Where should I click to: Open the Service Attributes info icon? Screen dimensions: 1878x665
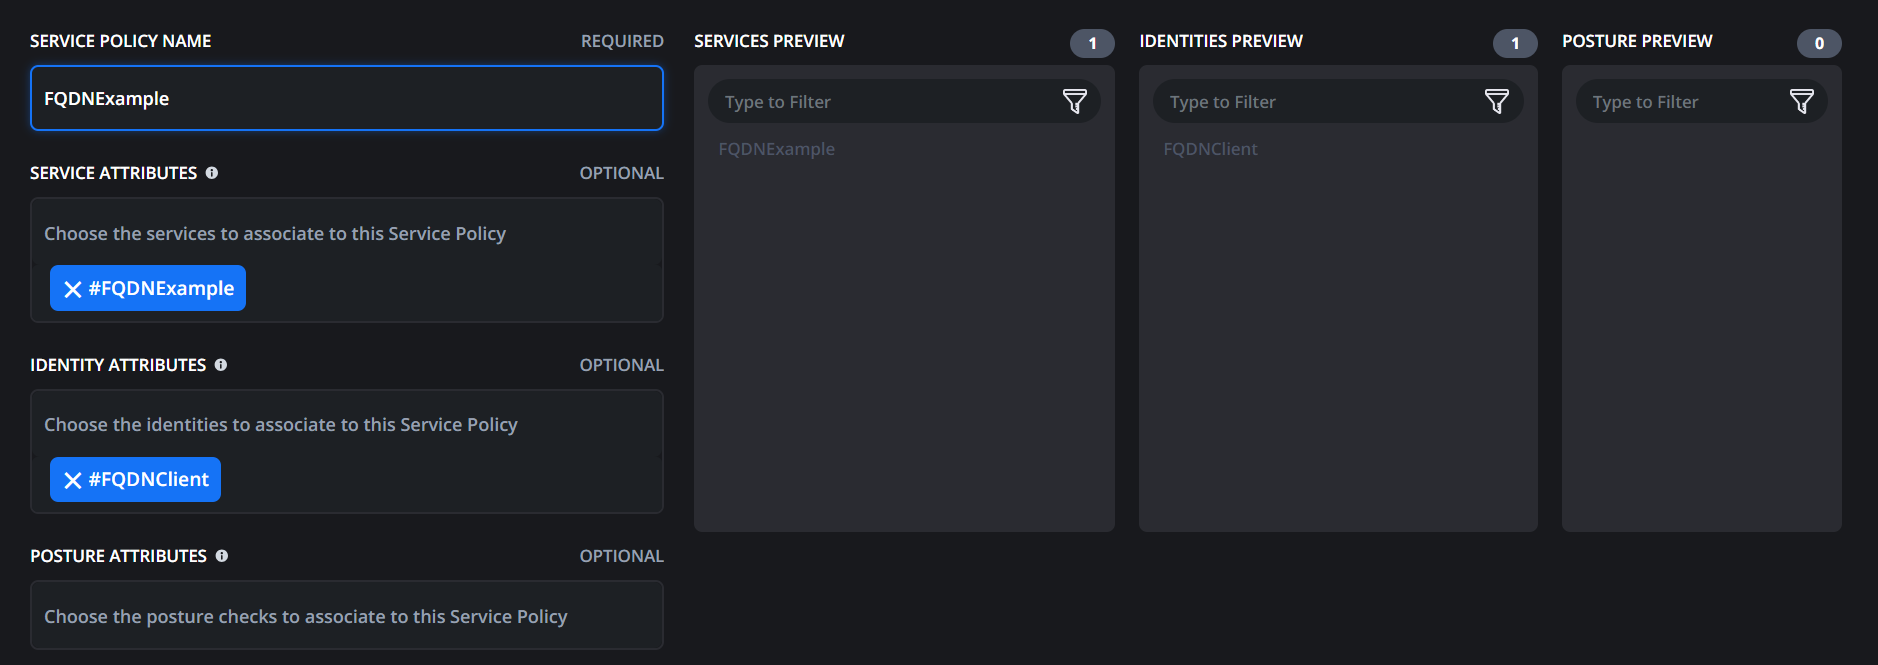[212, 173]
